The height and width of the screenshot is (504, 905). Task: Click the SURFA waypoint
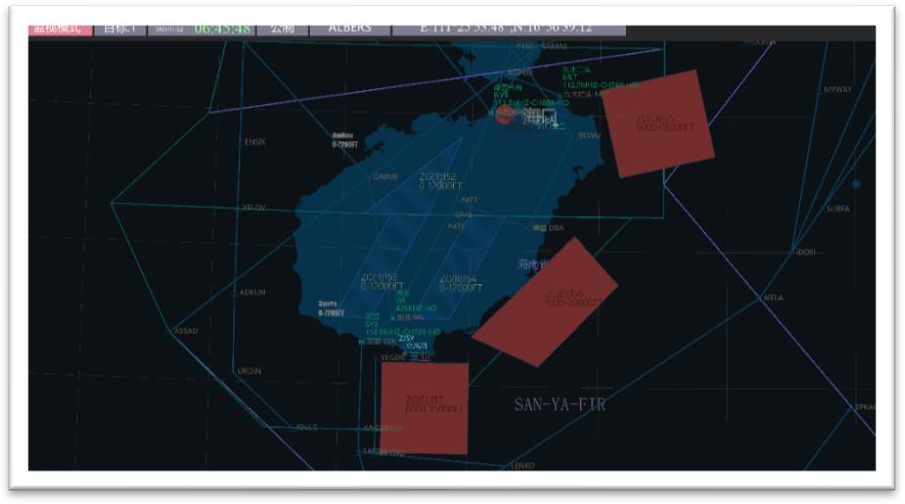click(x=837, y=209)
